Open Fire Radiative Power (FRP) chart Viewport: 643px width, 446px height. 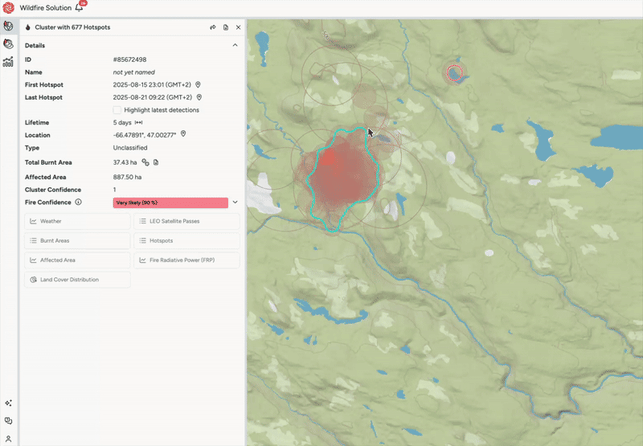(187, 260)
